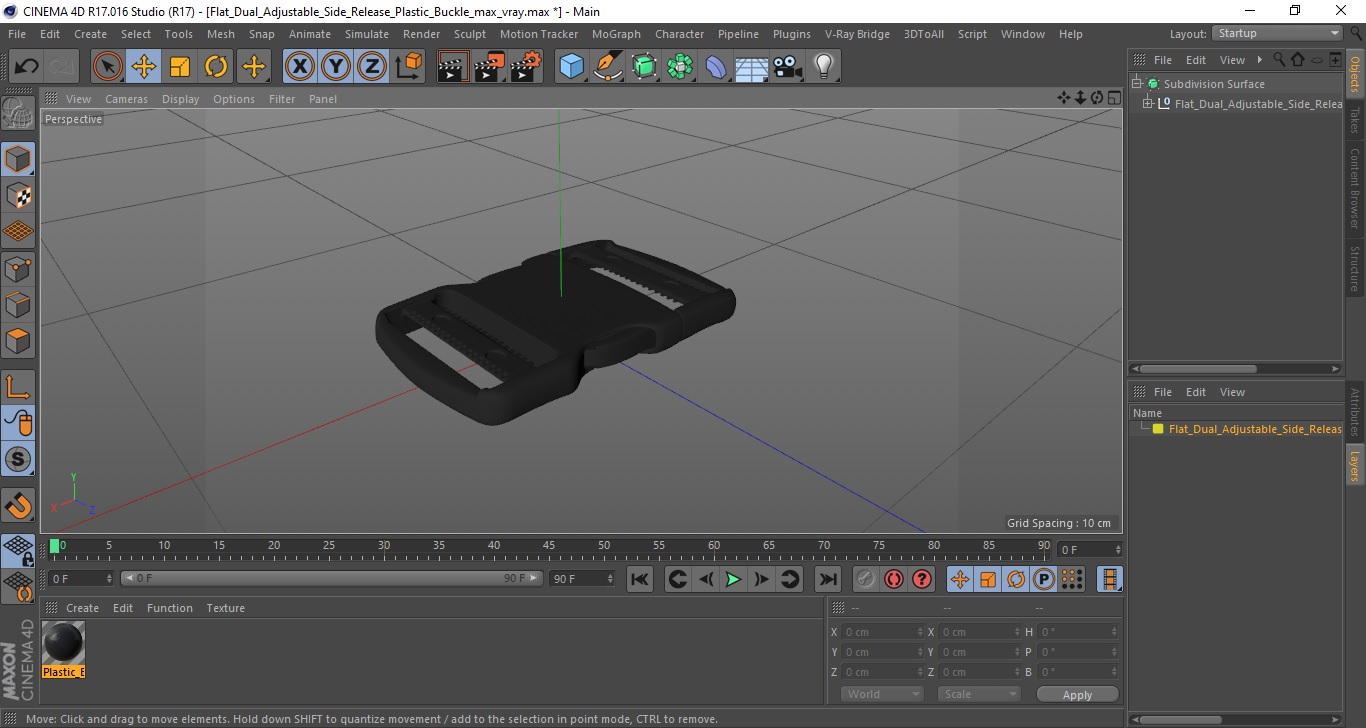This screenshot has height=728, width=1366.
Task: Click the X position input field
Action: (883, 632)
